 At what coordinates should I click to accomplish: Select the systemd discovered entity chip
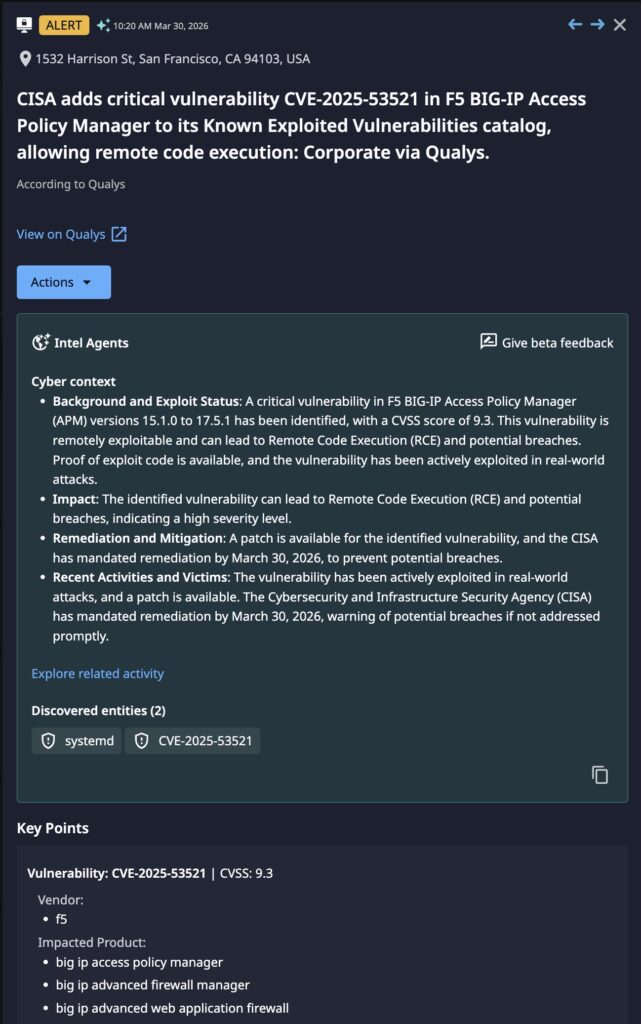click(x=76, y=741)
